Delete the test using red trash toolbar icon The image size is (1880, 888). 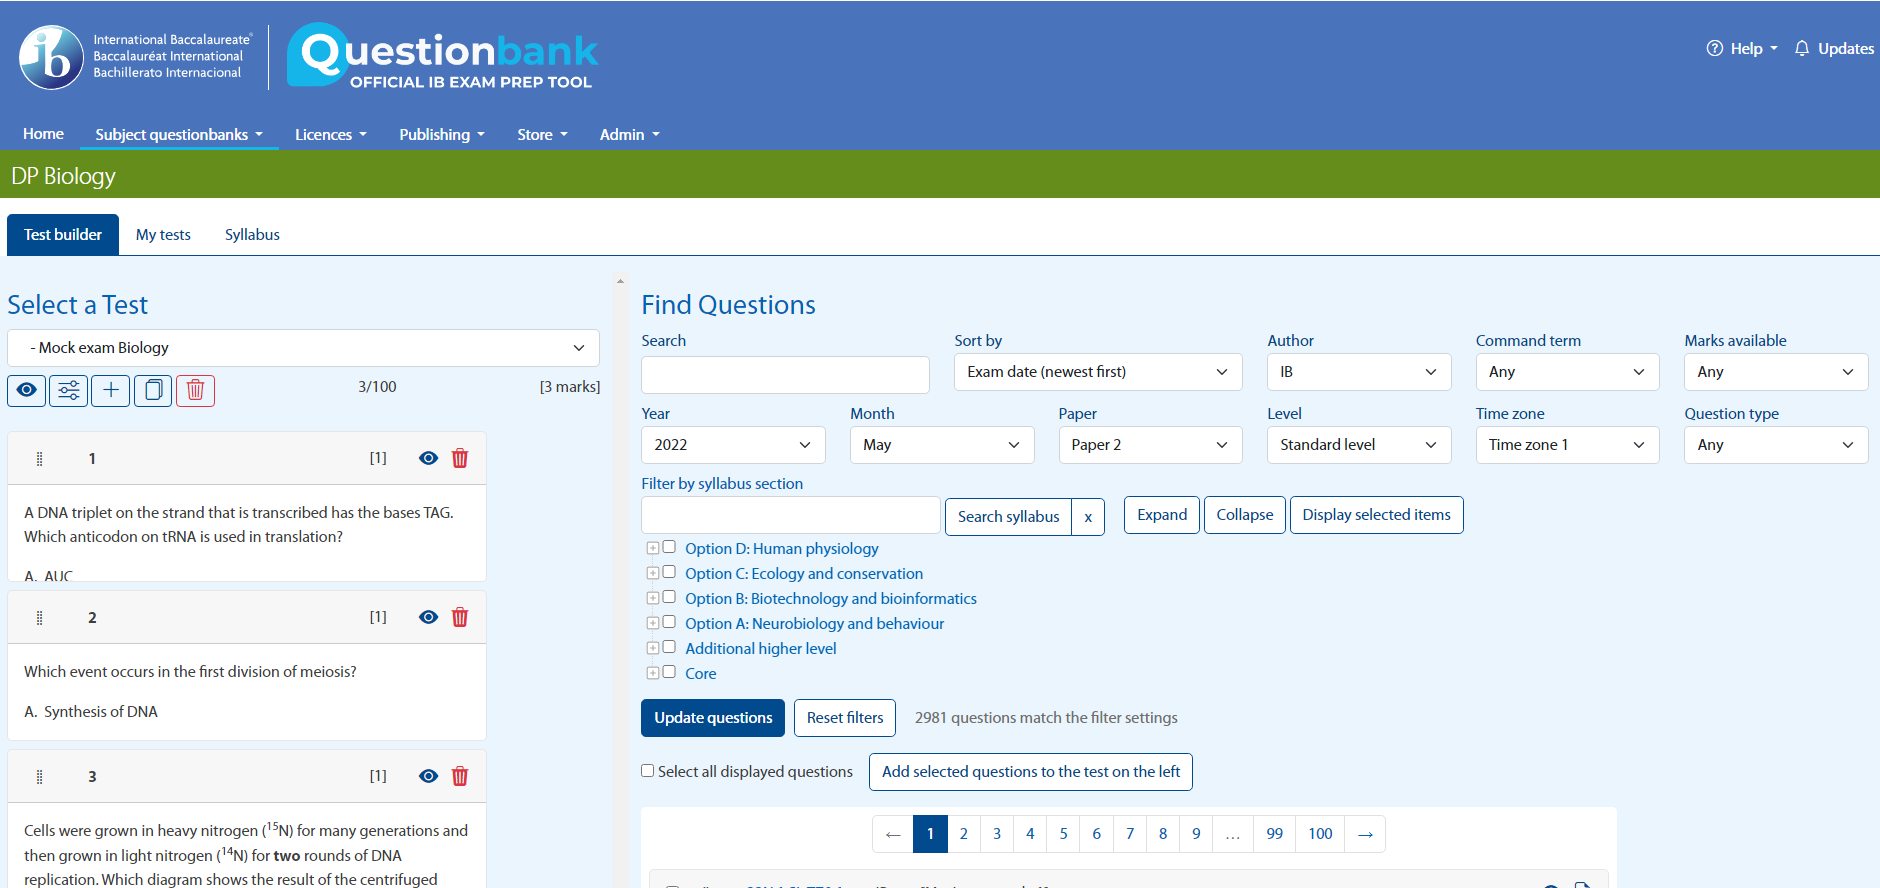coord(196,390)
